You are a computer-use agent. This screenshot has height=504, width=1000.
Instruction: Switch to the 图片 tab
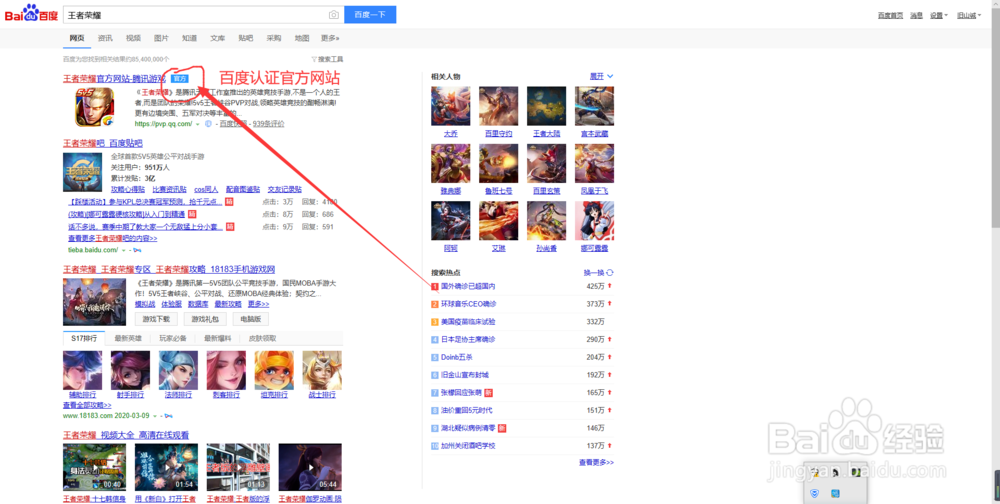pyautogui.click(x=161, y=38)
